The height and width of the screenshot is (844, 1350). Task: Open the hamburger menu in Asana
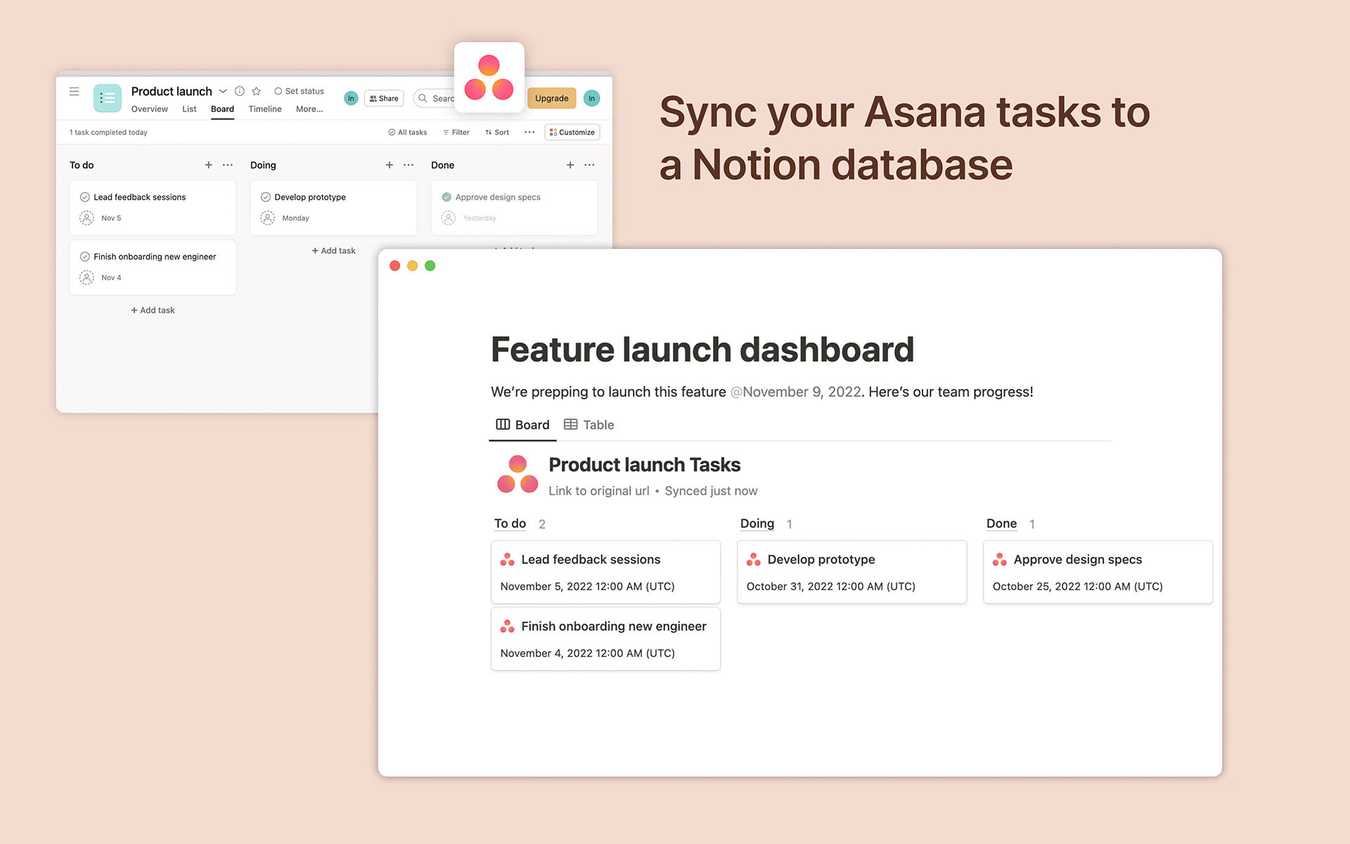[74, 91]
